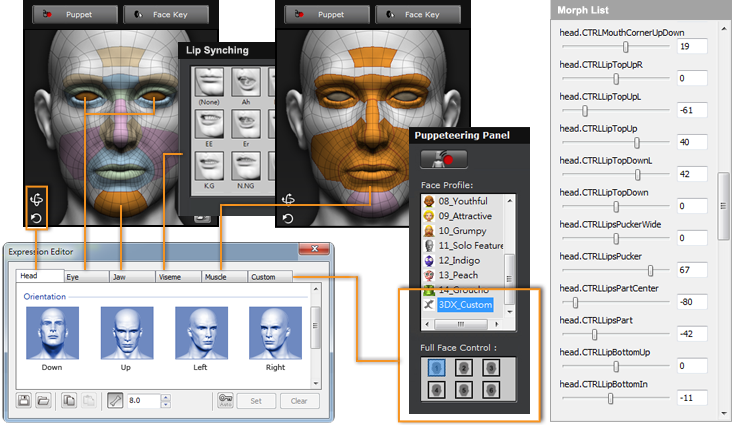Click the Puppet button above the left head
735x425 pixels.
75,15
